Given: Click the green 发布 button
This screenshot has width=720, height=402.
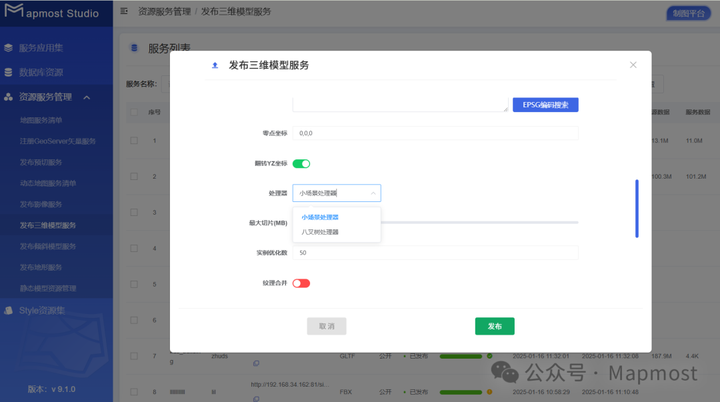Looking at the screenshot, I should (495, 326).
